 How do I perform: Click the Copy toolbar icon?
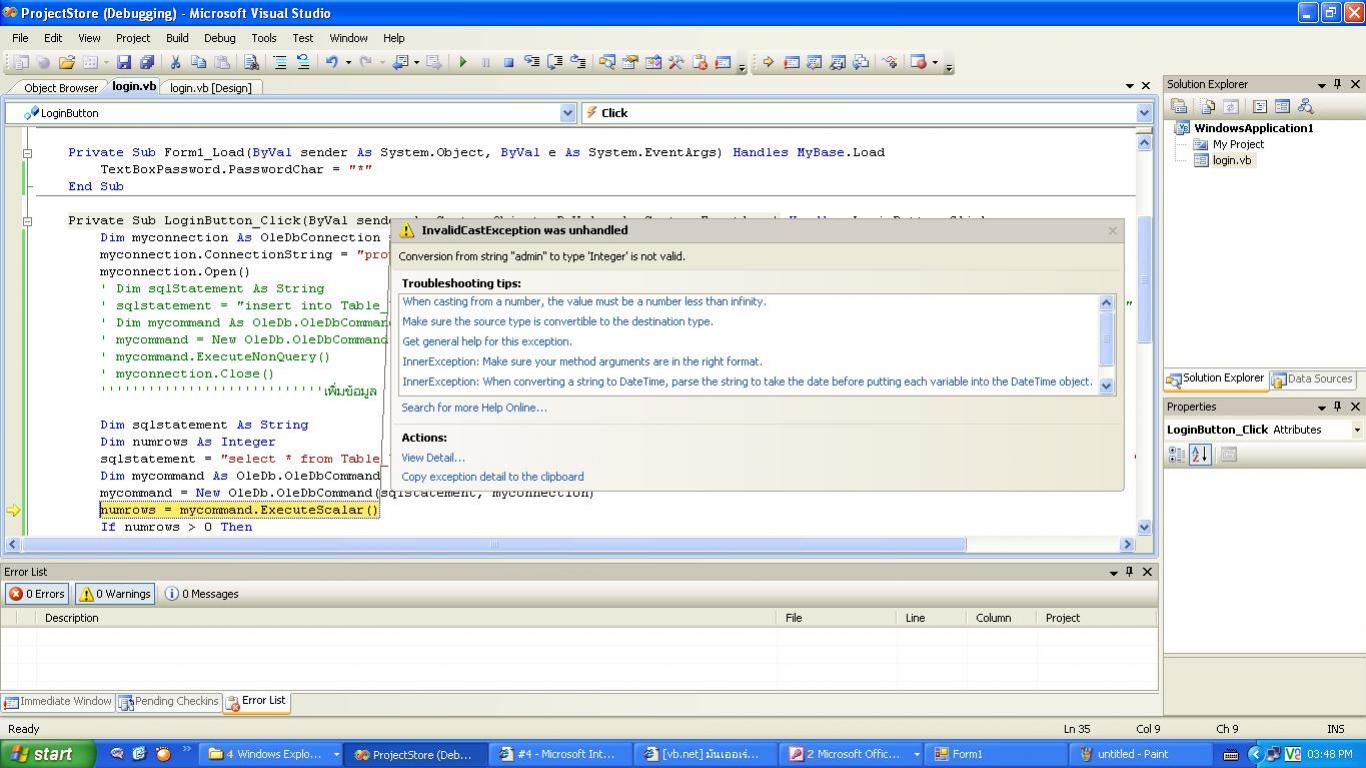(x=198, y=62)
